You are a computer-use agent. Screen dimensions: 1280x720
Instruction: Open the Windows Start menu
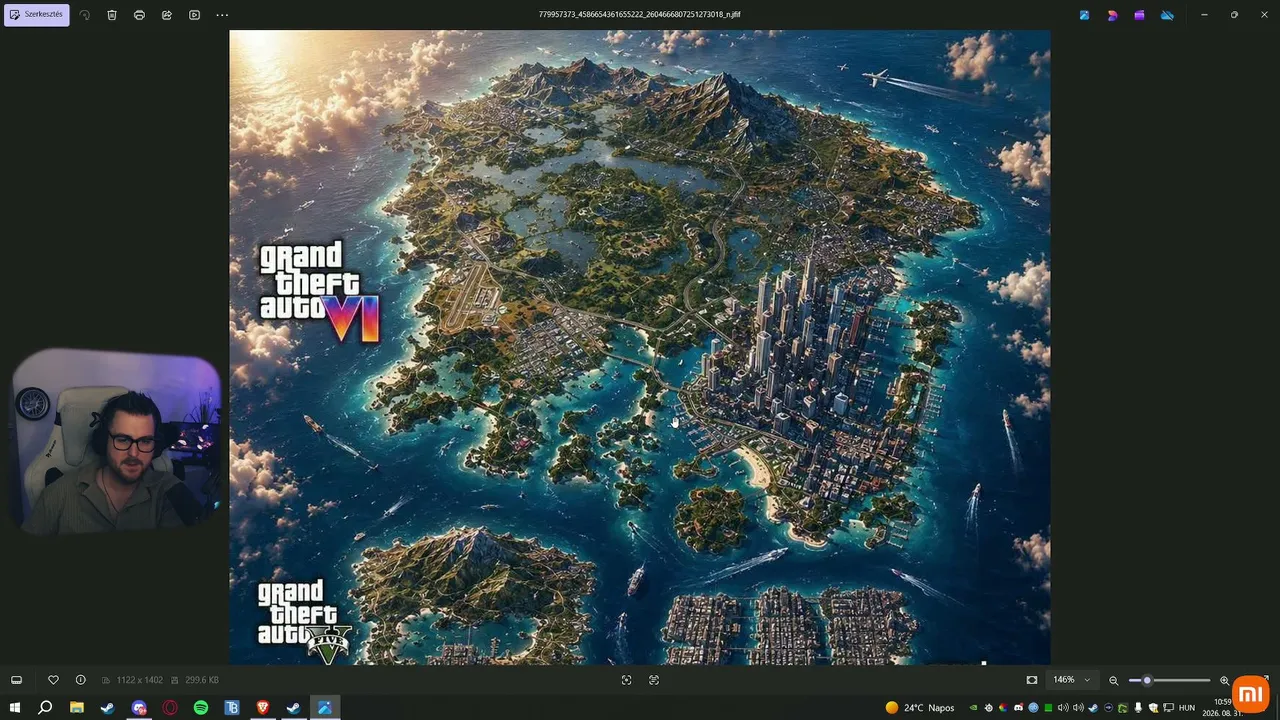[15, 708]
